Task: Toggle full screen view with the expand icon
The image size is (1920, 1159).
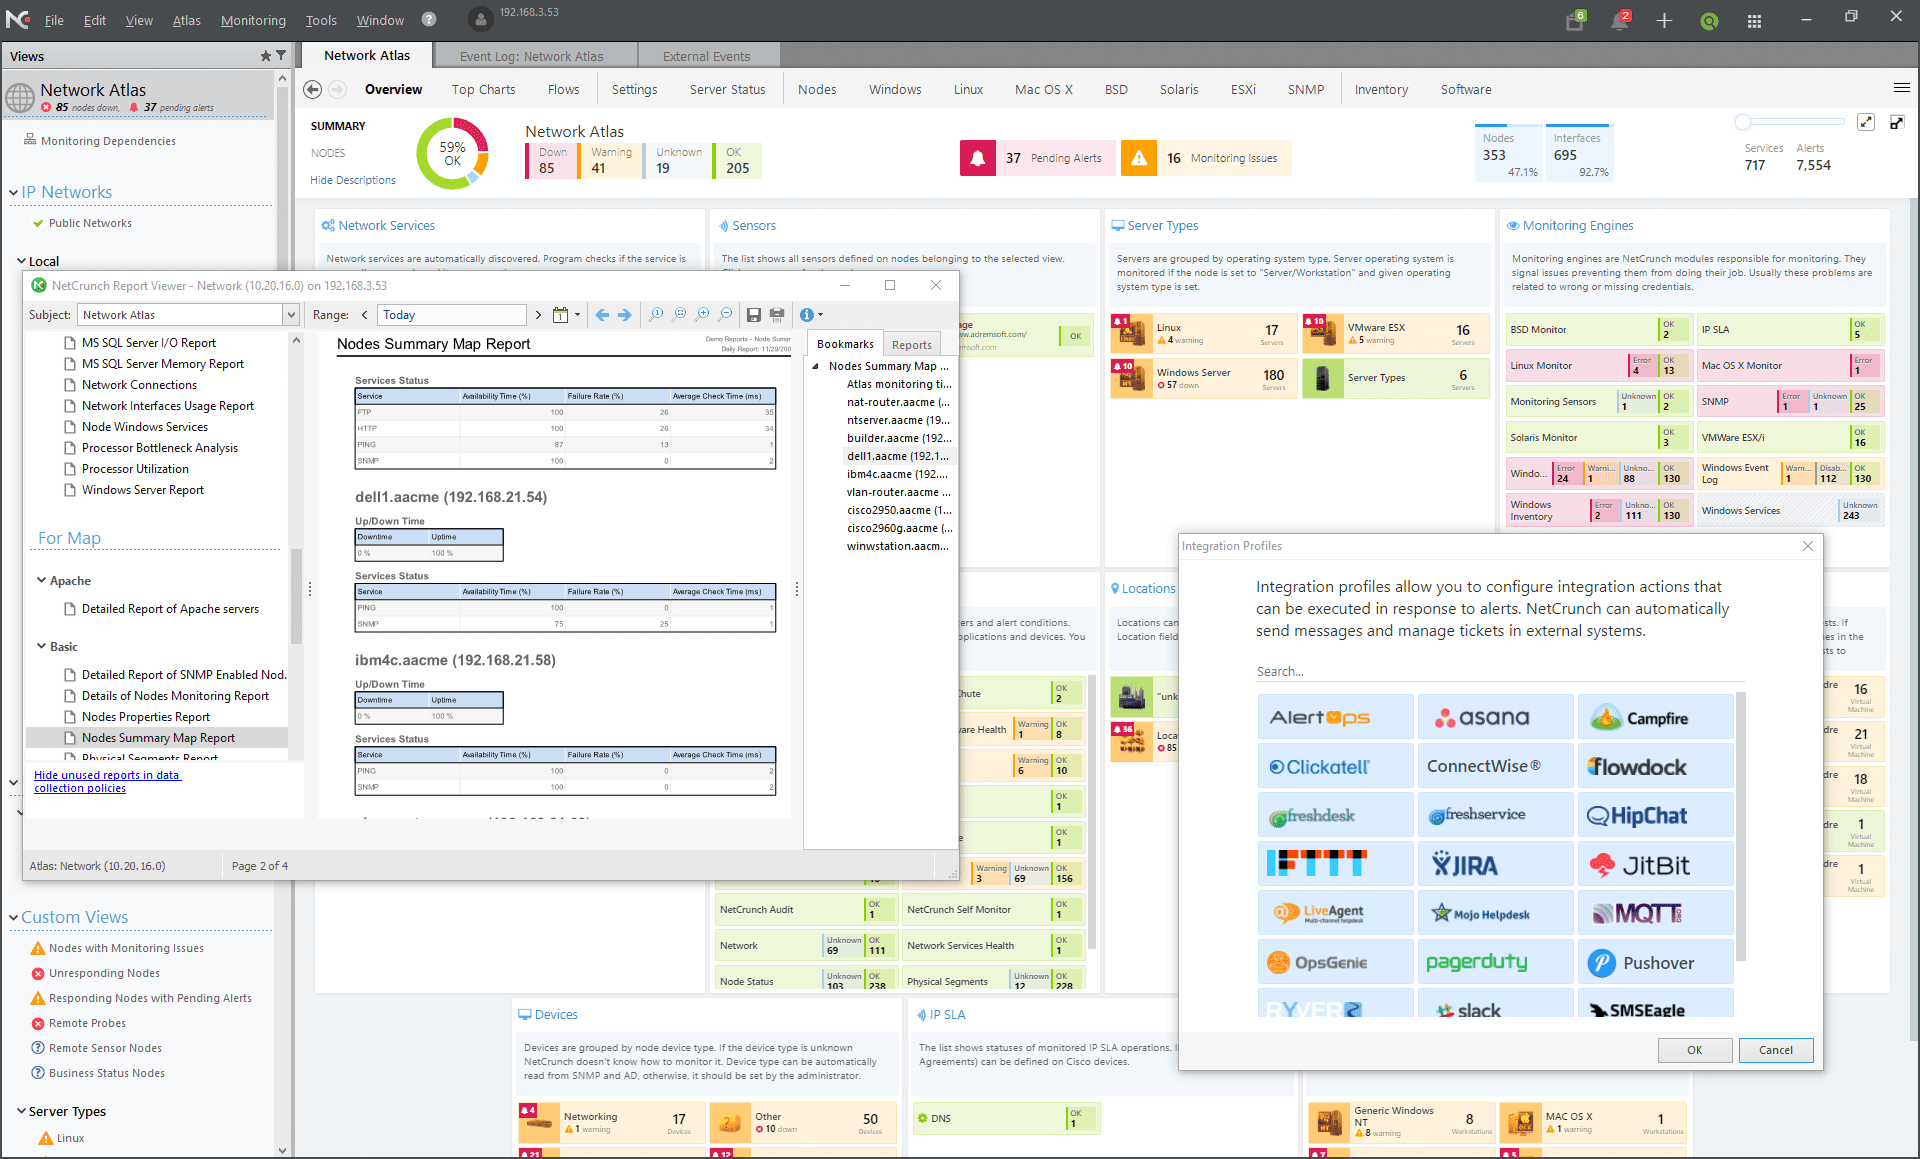Action: [x=1866, y=121]
